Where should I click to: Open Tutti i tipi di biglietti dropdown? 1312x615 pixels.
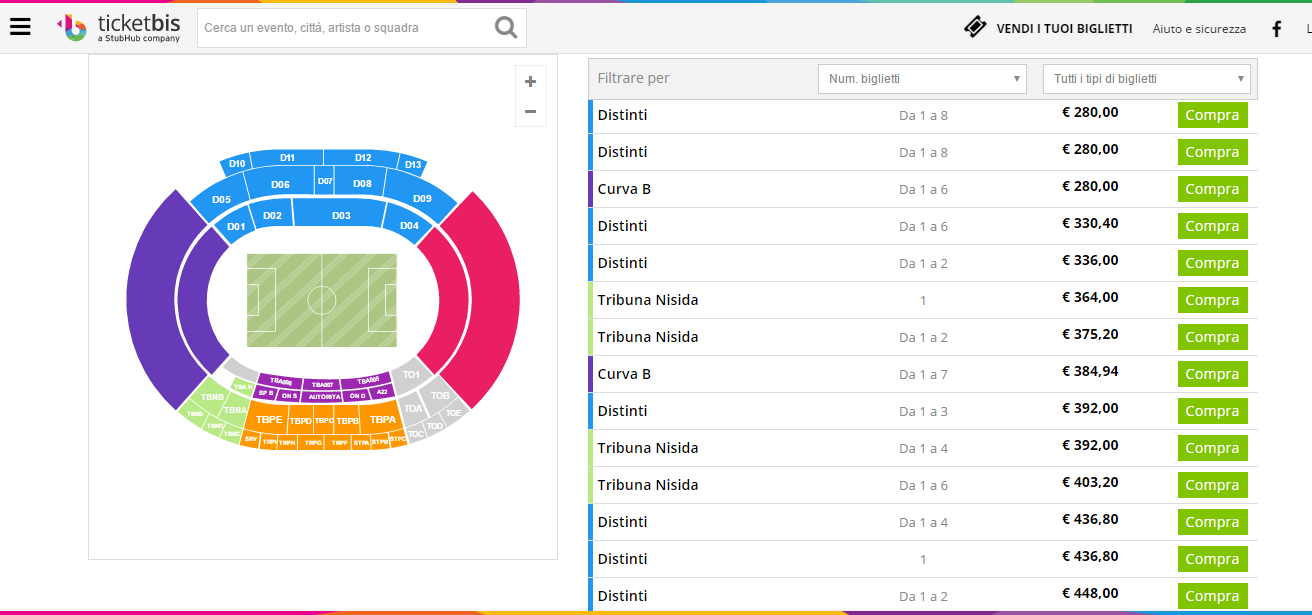pos(1146,78)
